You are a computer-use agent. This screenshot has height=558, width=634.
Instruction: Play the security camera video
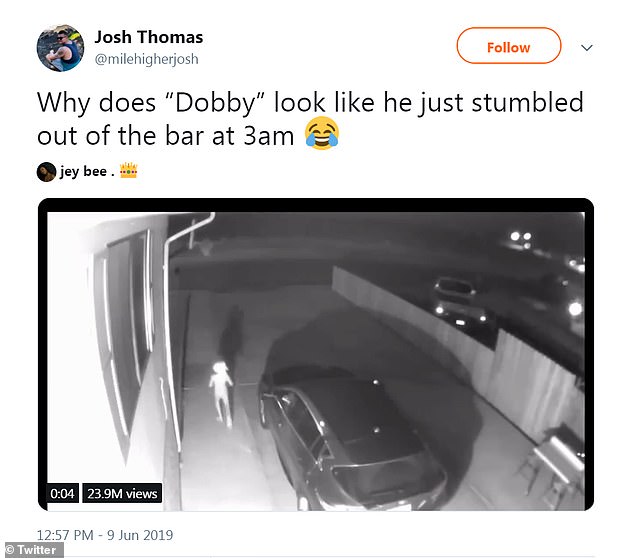(316, 355)
